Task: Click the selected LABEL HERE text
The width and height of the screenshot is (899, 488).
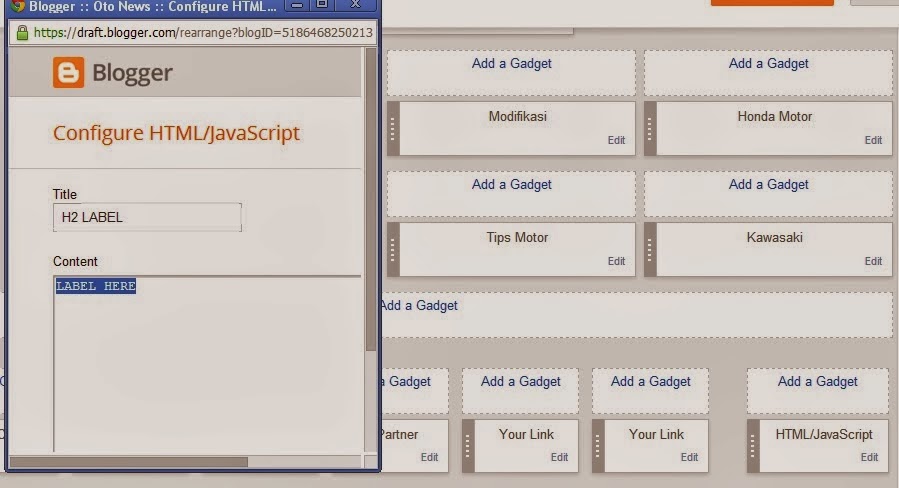Action: click(96, 286)
